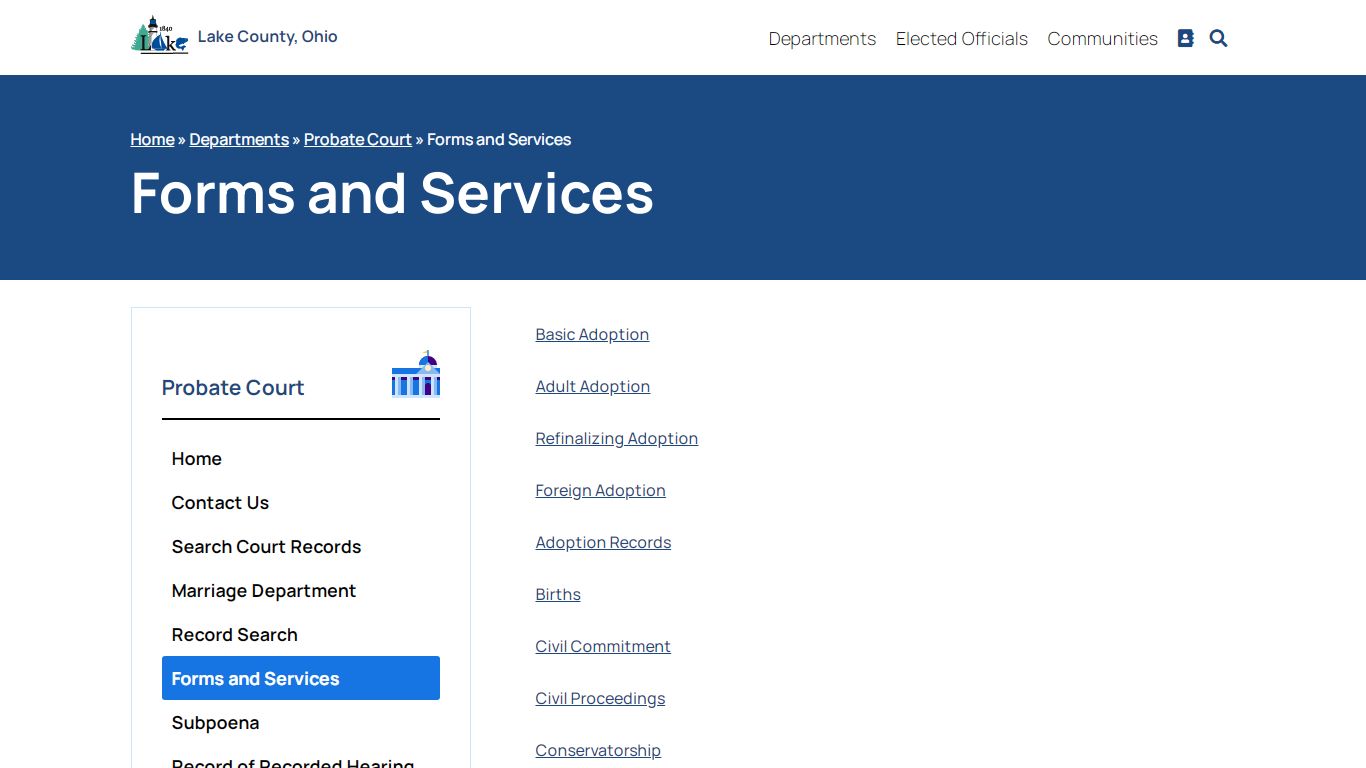
Task: Click the Civil Commitment link
Action: point(603,646)
